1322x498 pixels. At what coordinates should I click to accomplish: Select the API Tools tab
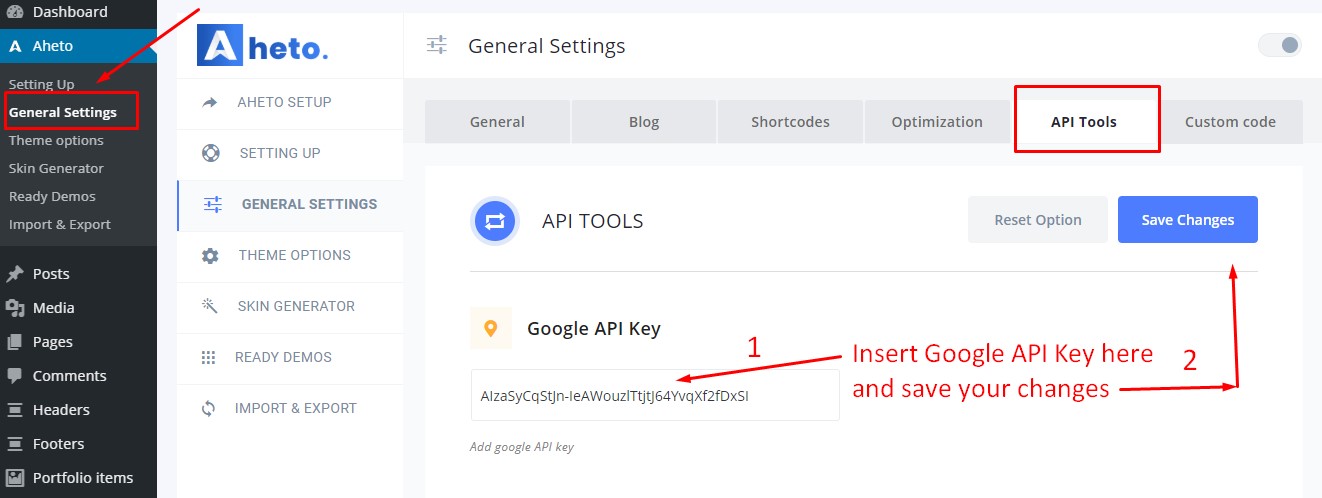point(1084,122)
